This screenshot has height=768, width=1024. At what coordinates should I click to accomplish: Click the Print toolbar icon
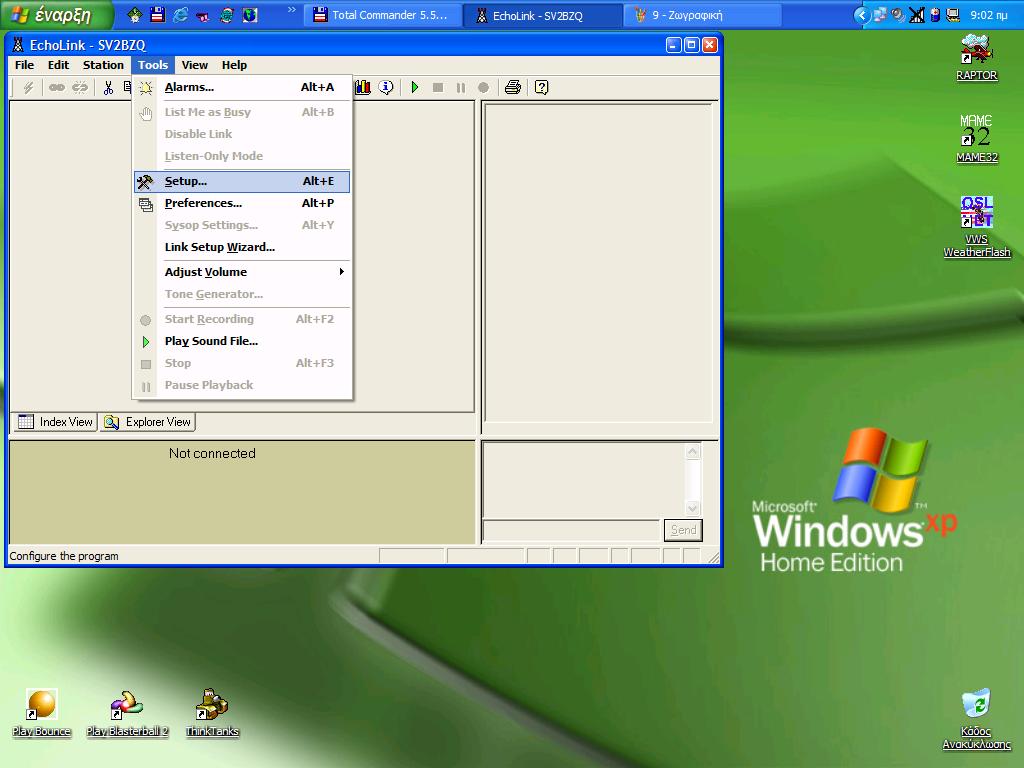point(513,88)
